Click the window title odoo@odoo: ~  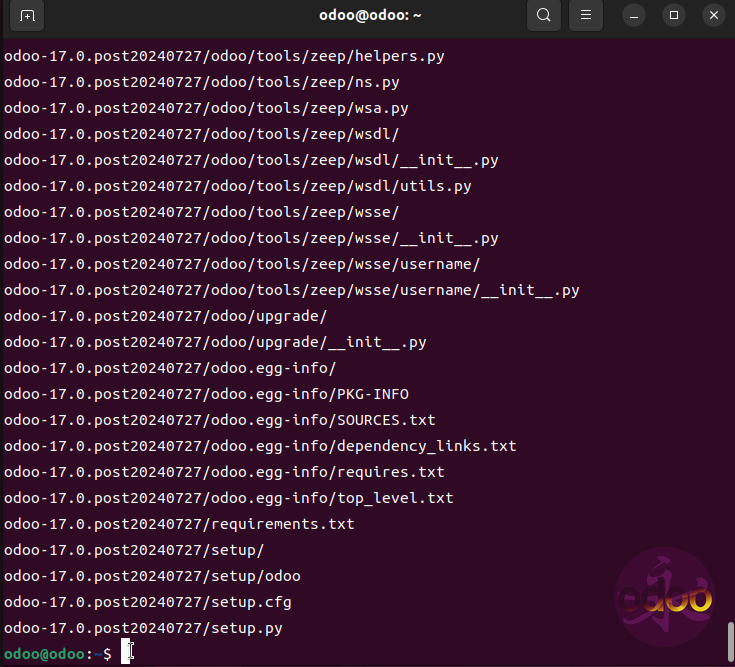[367, 15]
